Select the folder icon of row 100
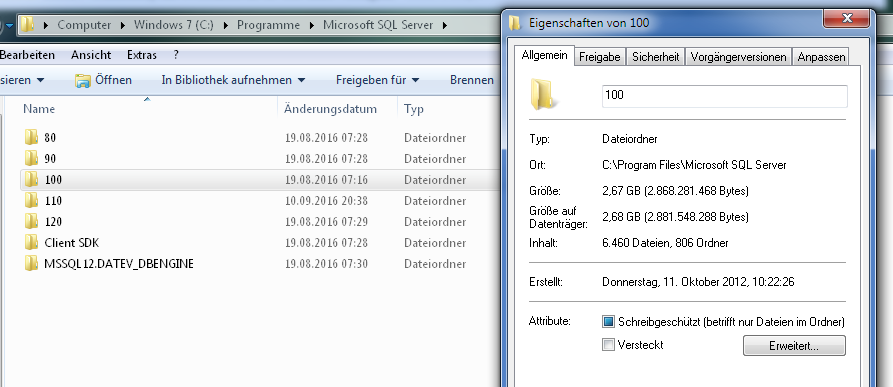The width and height of the screenshot is (893, 387). (31, 179)
